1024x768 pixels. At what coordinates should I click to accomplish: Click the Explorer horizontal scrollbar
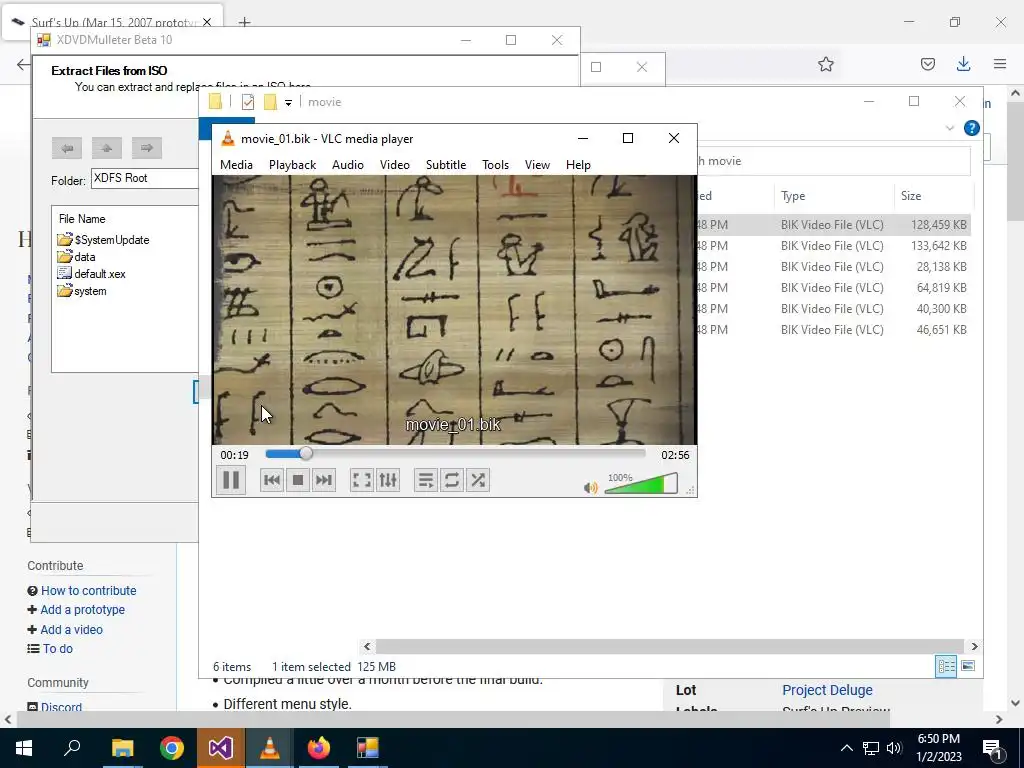coord(669,646)
